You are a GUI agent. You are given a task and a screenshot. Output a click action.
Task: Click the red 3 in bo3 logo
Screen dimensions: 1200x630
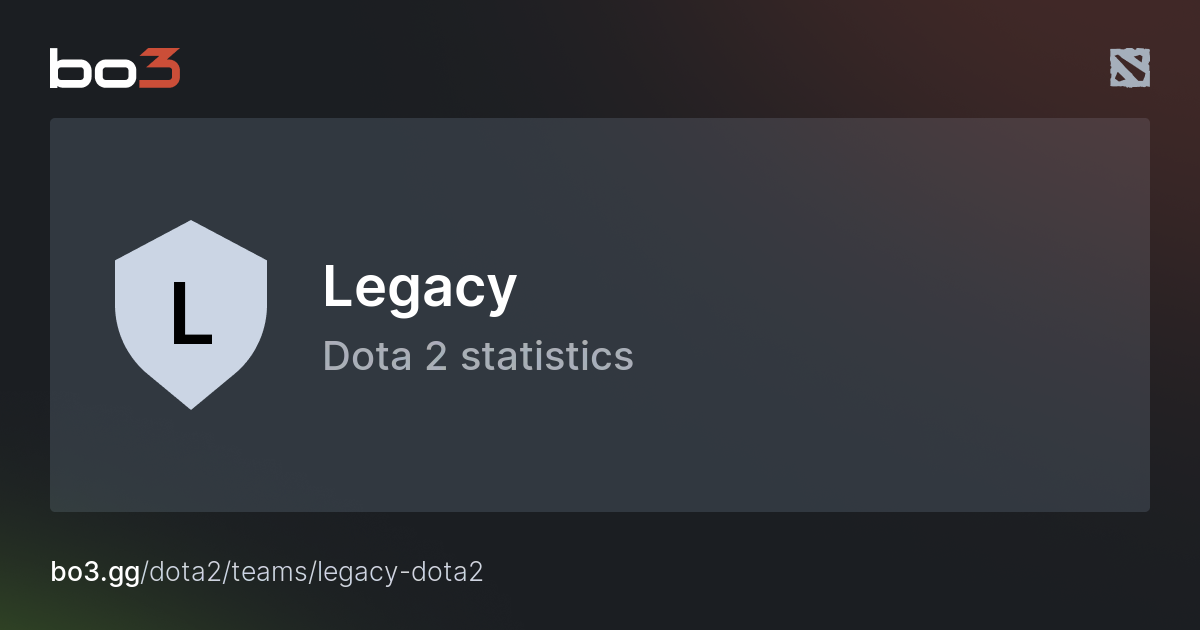click(160, 68)
